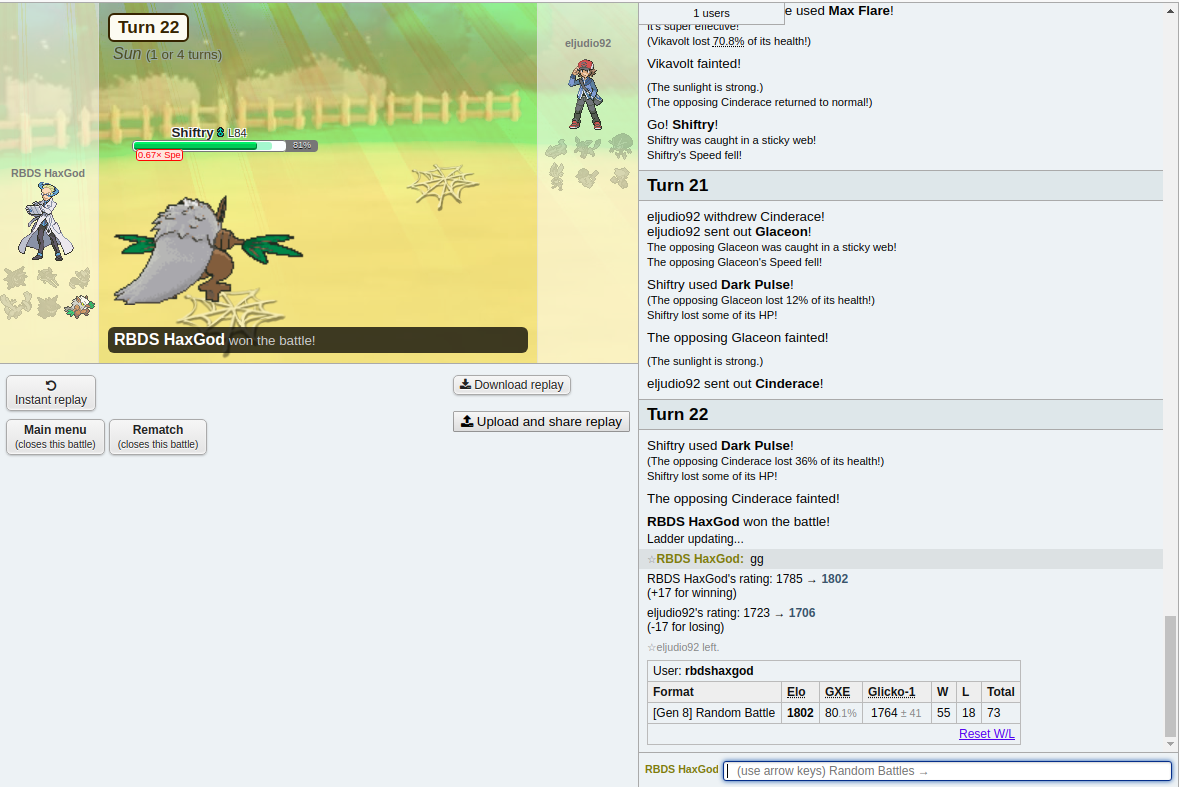The height and width of the screenshot is (787, 1179).
Task: Click the "[Gen 8] Random Battle" table cell
Action: [714, 713]
